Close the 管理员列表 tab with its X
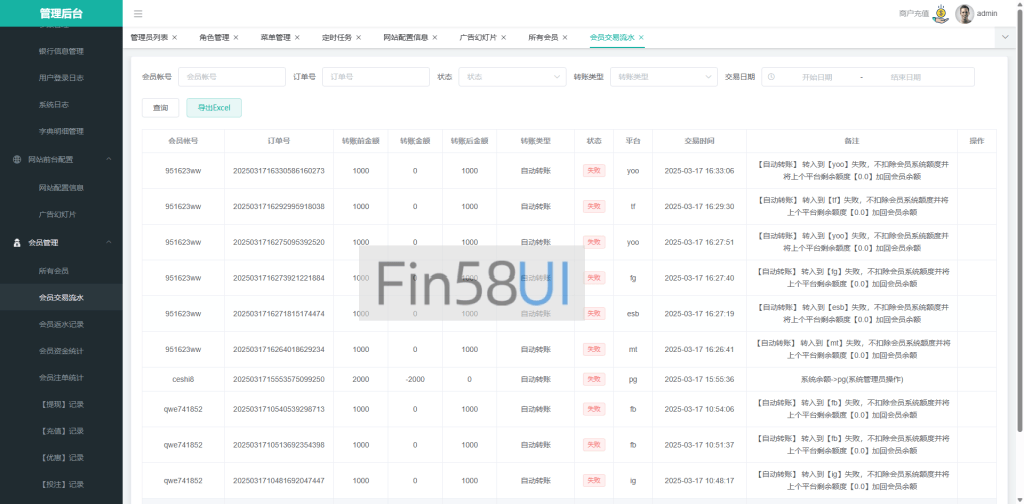 click(175, 37)
